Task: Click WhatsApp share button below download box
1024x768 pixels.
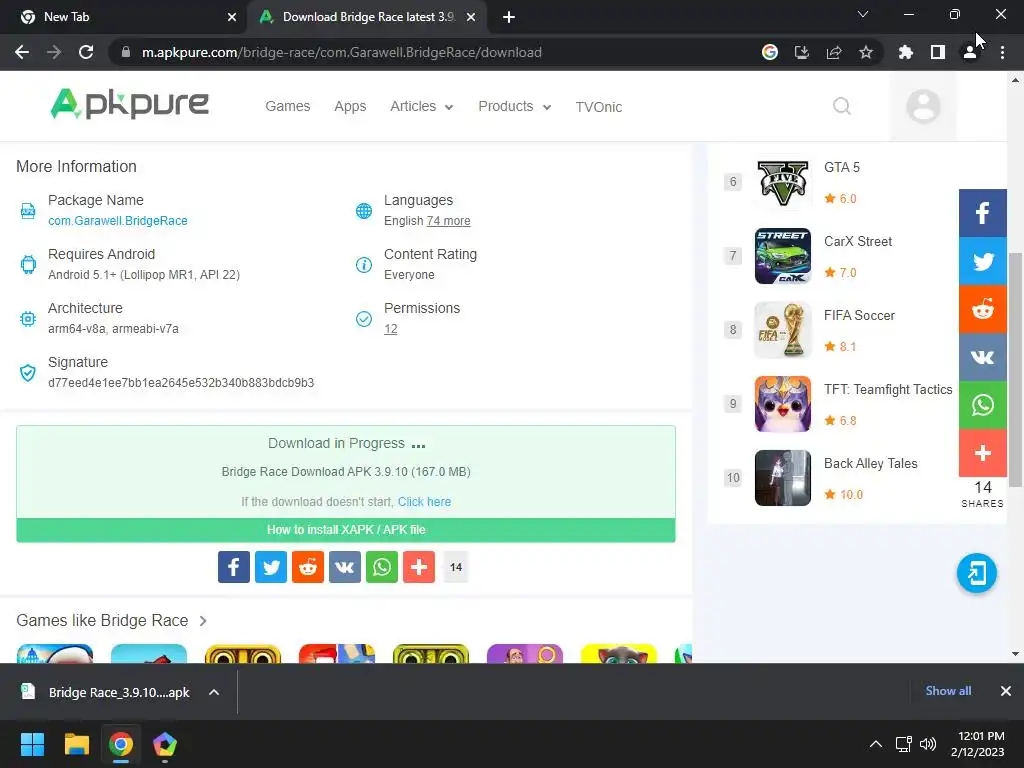Action: (382, 567)
